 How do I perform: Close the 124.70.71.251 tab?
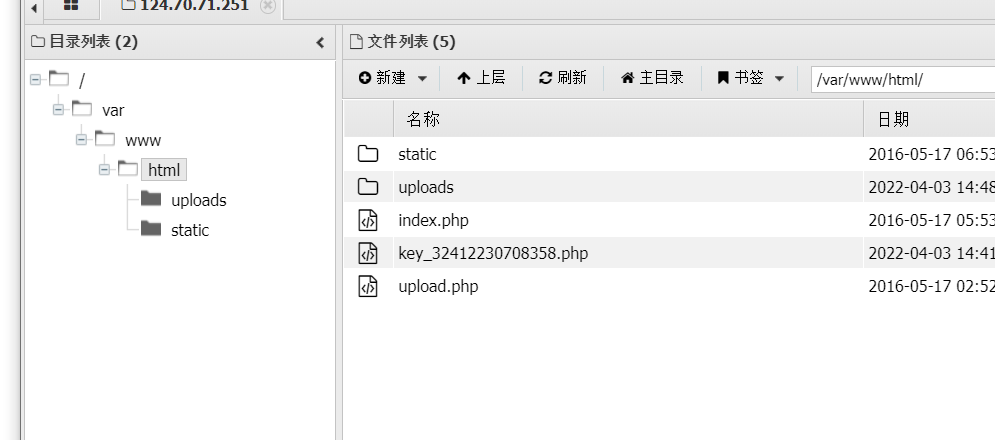(x=268, y=6)
